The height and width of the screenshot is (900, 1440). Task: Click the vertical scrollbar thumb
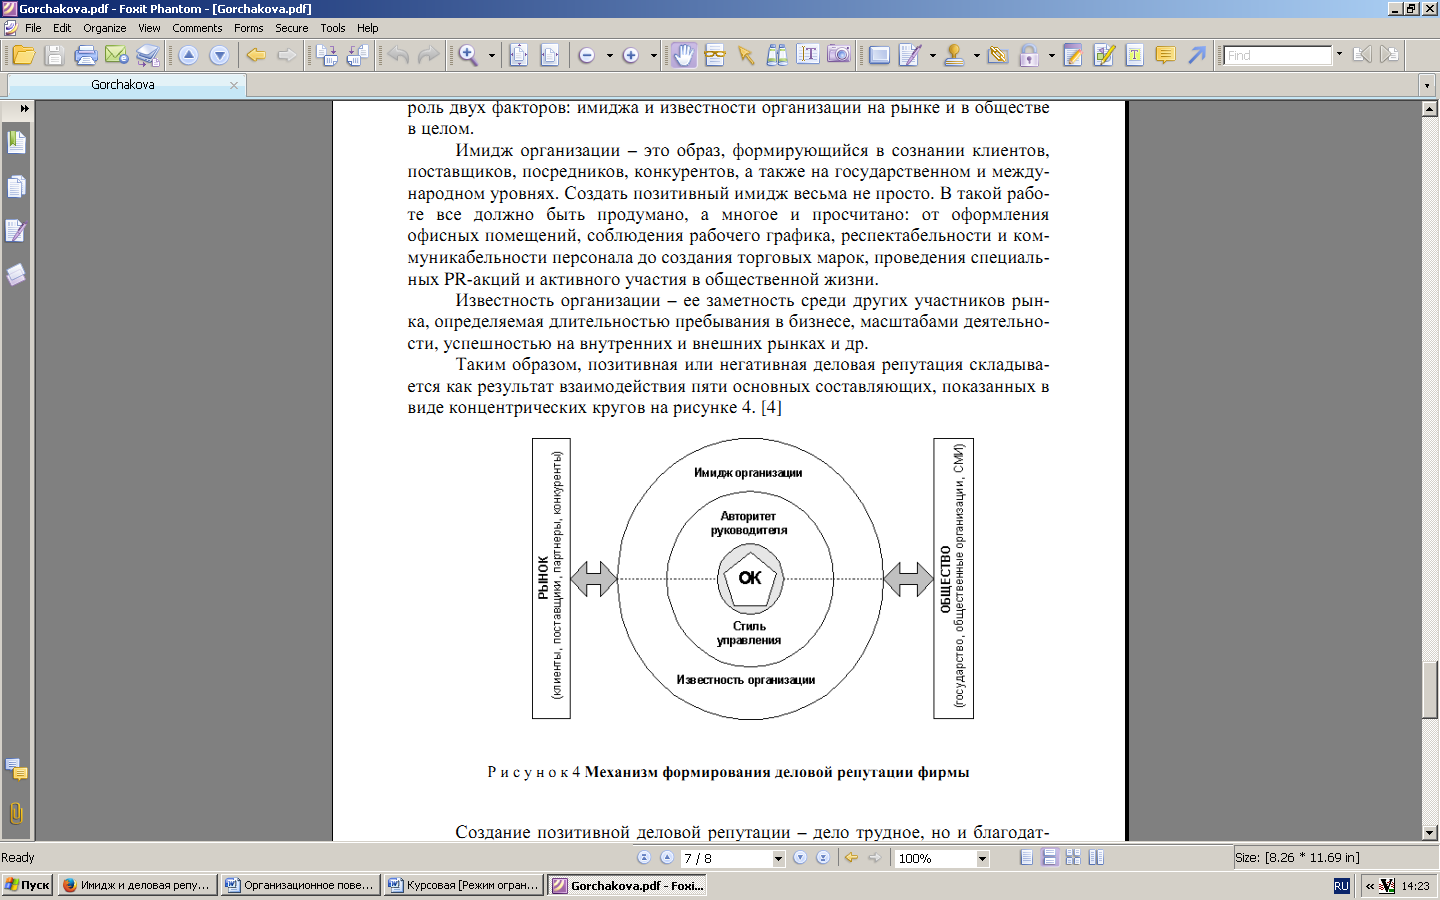coord(1430,689)
